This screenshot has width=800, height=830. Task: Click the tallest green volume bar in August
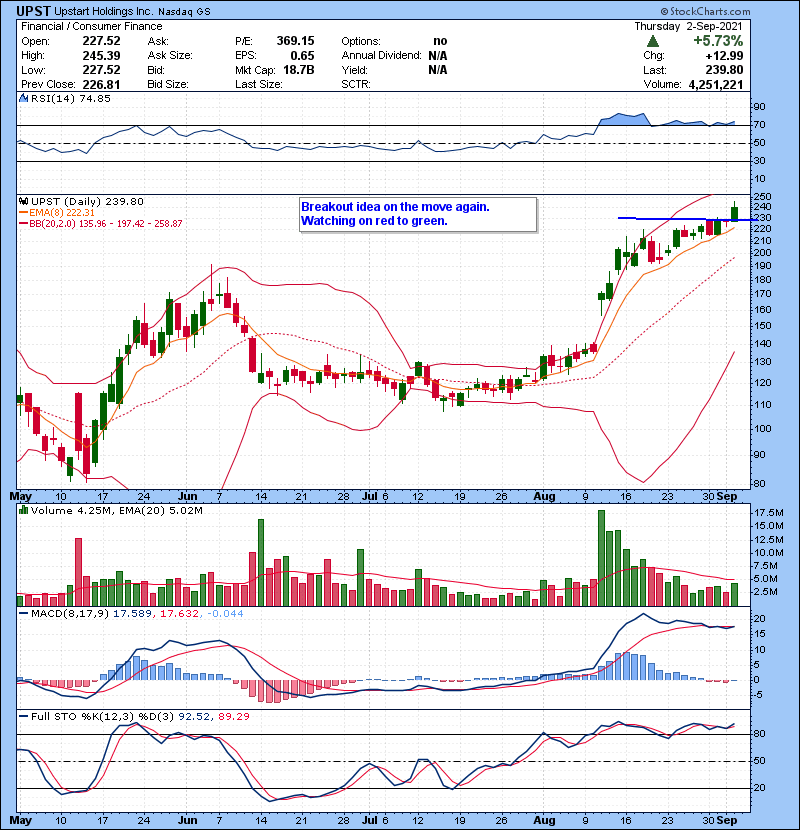point(601,558)
